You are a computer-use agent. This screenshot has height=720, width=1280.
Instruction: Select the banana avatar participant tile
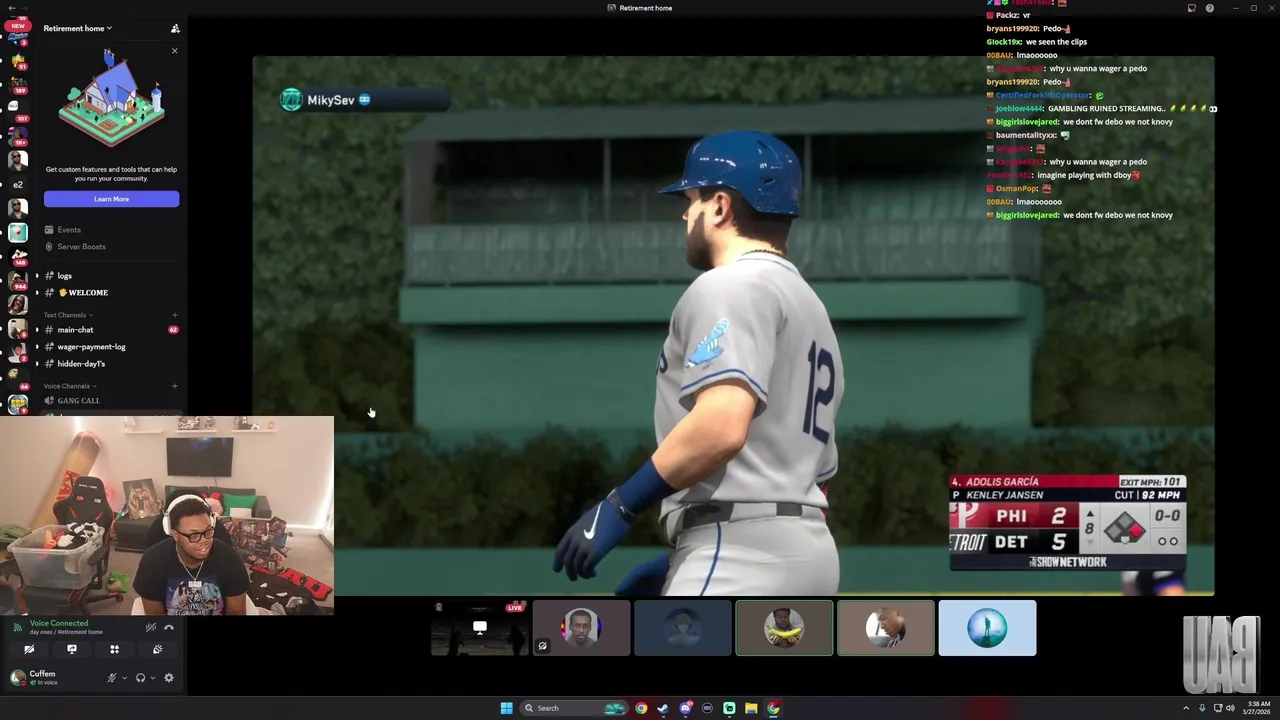tap(784, 628)
